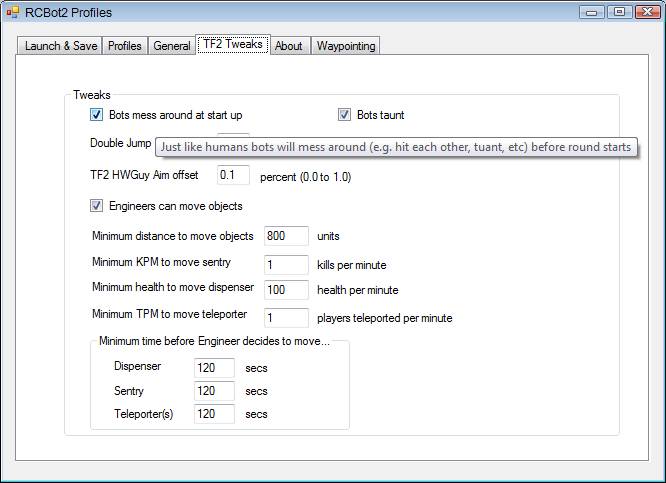The image size is (666, 483).
Task: Edit the Sentry seconds field
Action: click(x=214, y=391)
